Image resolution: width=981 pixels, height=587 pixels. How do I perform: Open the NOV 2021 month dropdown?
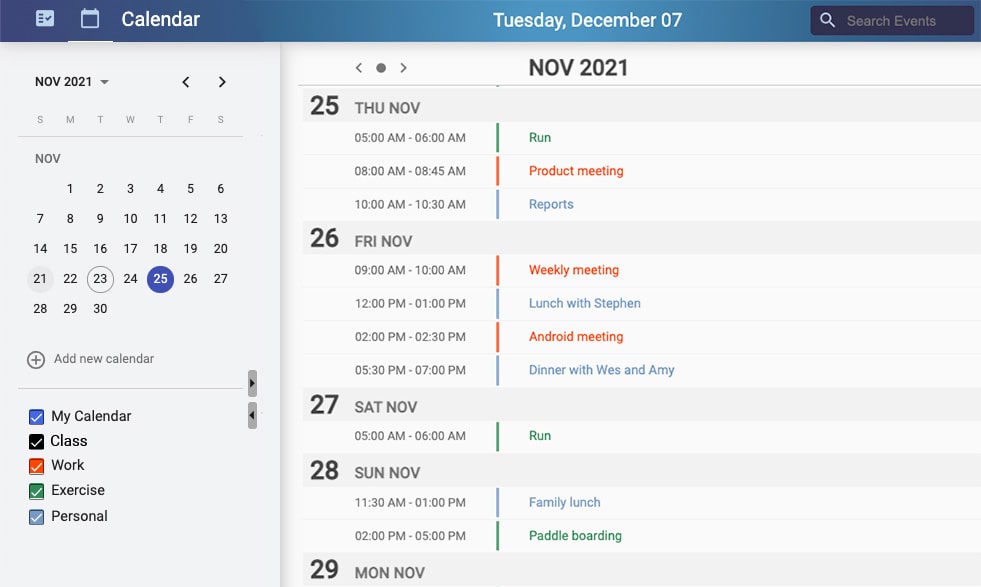[71, 81]
